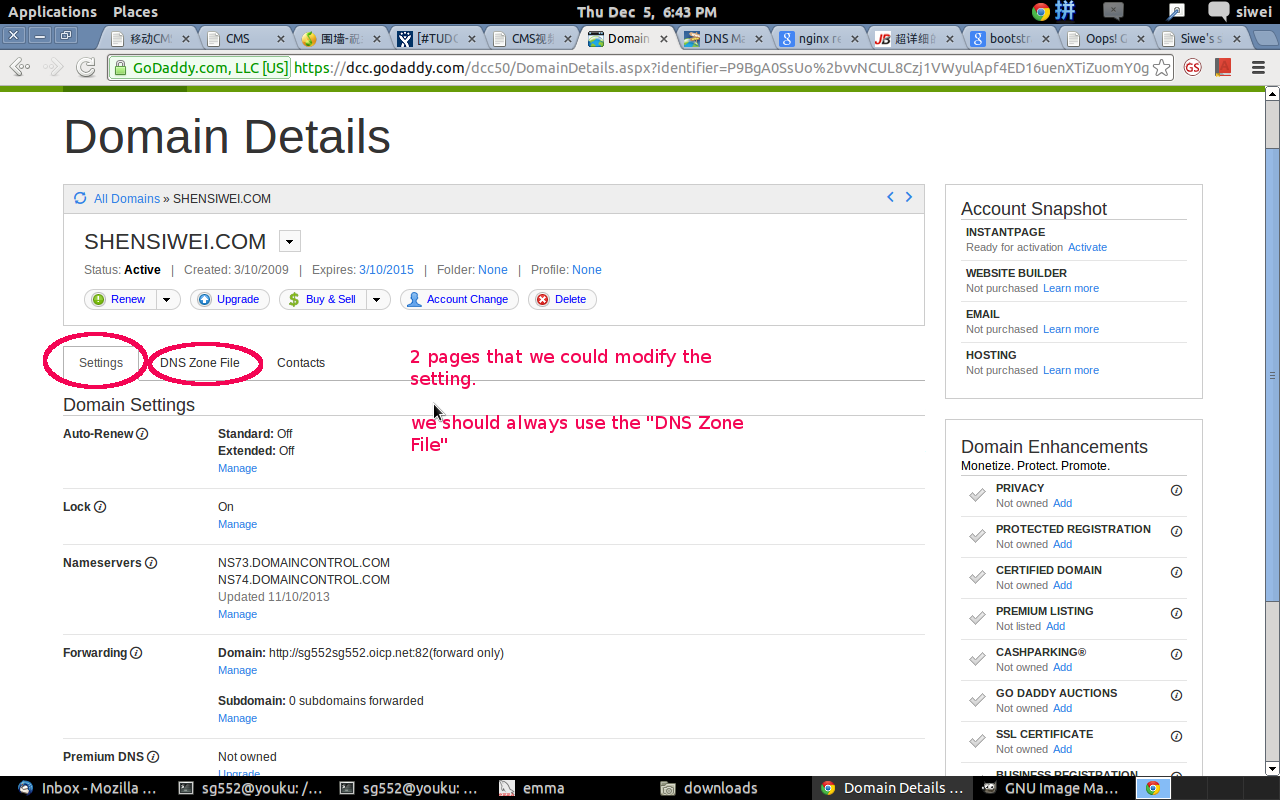Open the Applications menu
This screenshot has height=800, width=1280.
click(52, 12)
